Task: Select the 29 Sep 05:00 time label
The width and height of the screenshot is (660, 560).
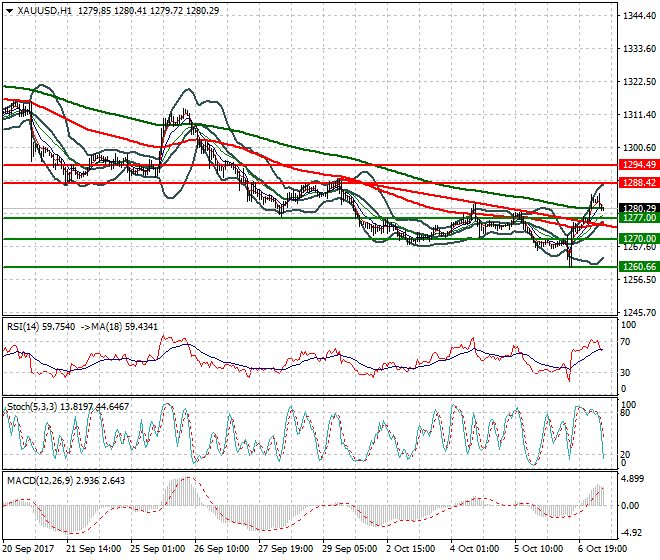Action: tap(350, 549)
